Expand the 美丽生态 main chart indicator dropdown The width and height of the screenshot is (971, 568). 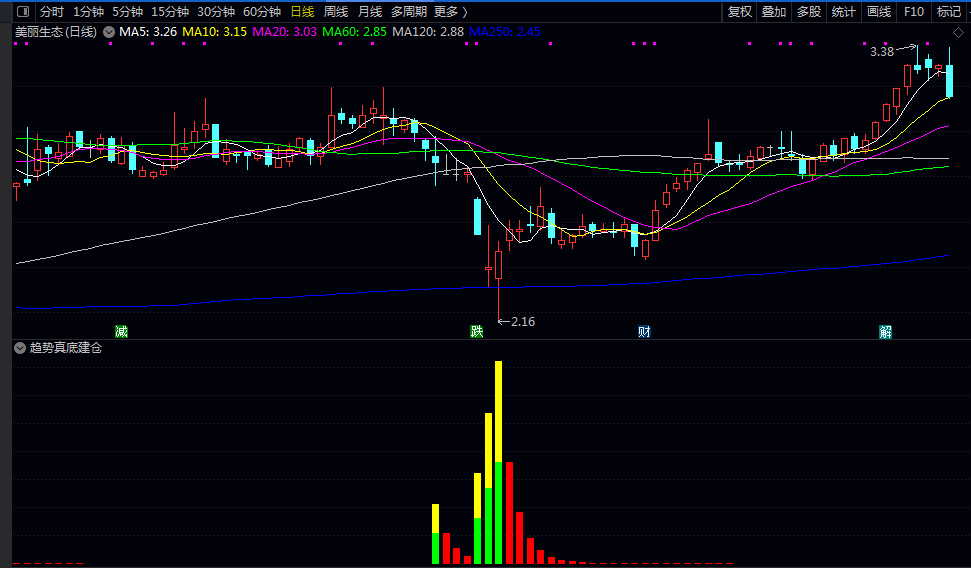point(109,32)
